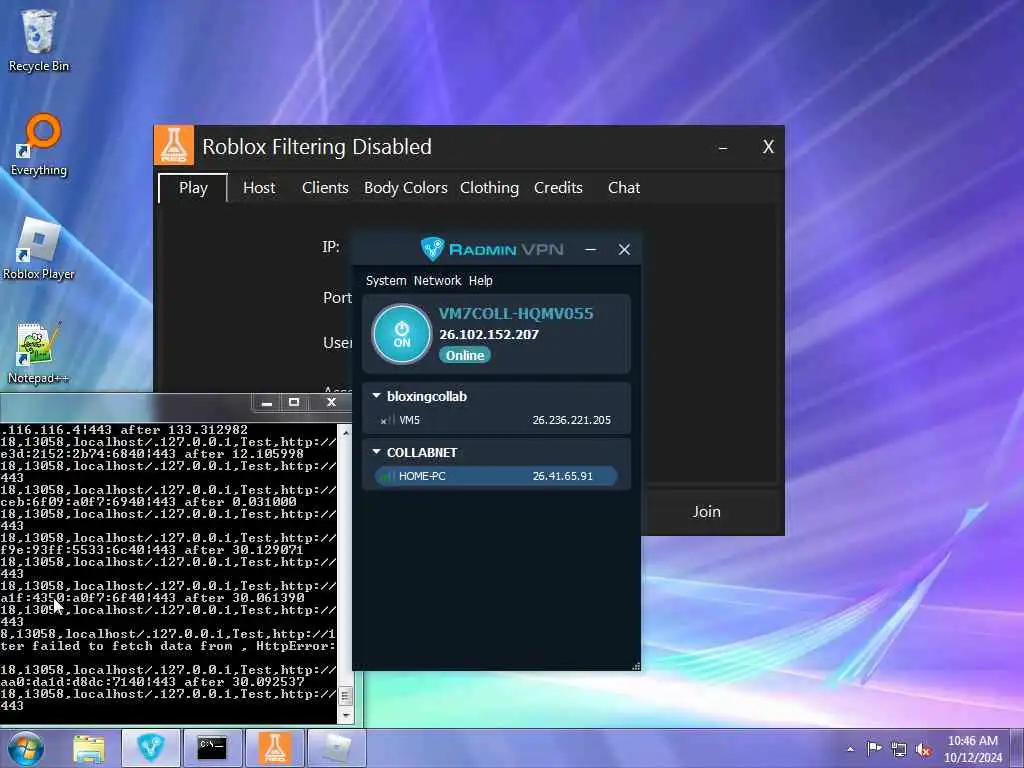The height and width of the screenshot is (768, 1024).
Task: Click the taskbar clock showing 10:46 AM
Action: 973,749
